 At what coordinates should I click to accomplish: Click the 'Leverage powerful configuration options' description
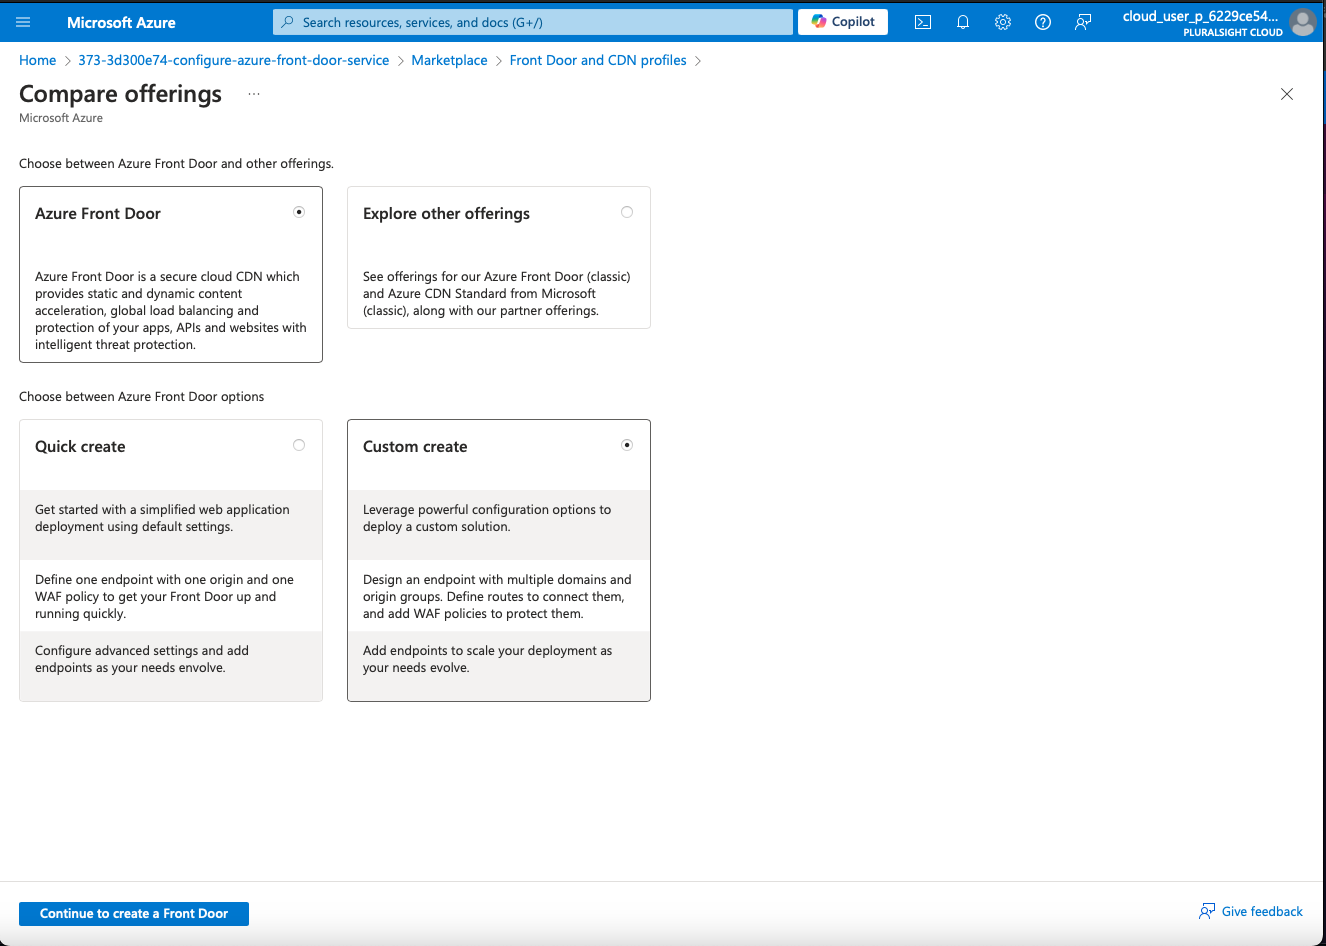click(487, 518)
